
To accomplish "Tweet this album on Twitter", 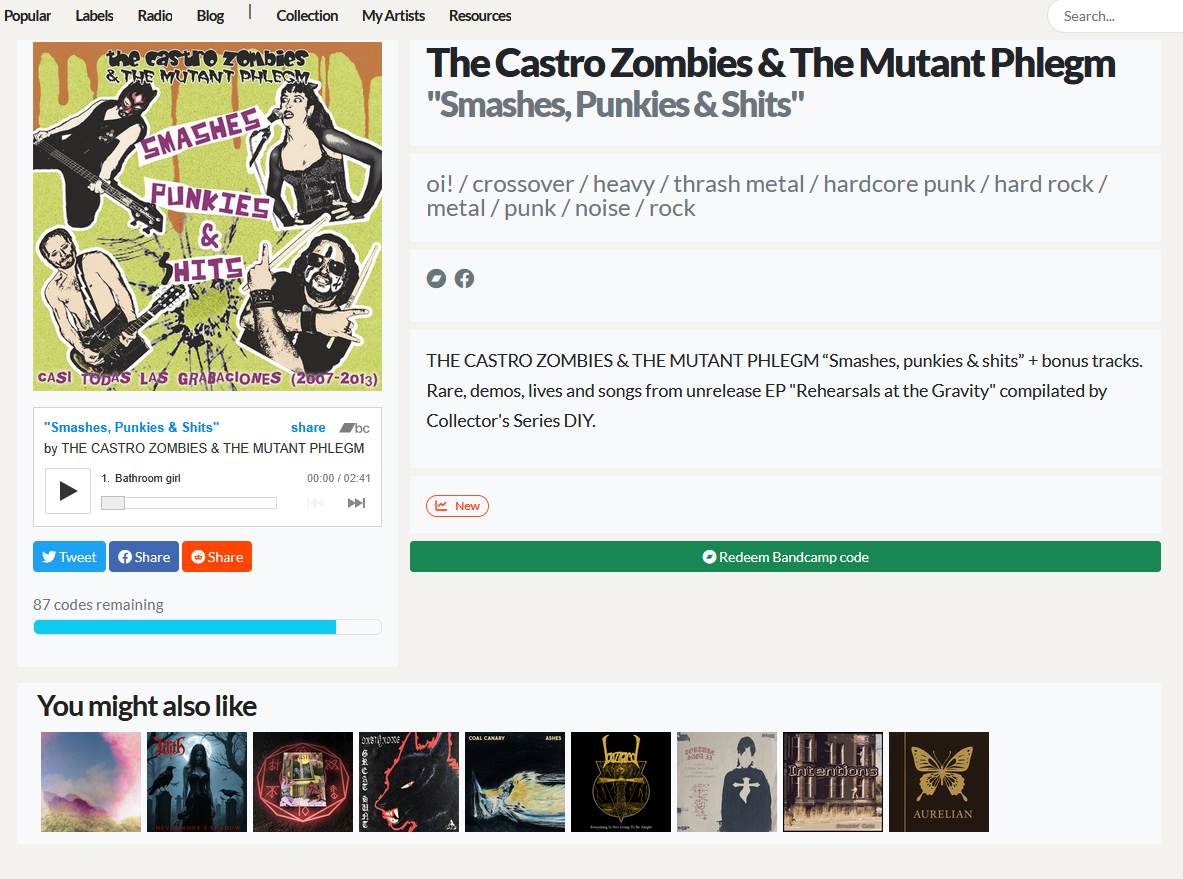I will (69, 557).
